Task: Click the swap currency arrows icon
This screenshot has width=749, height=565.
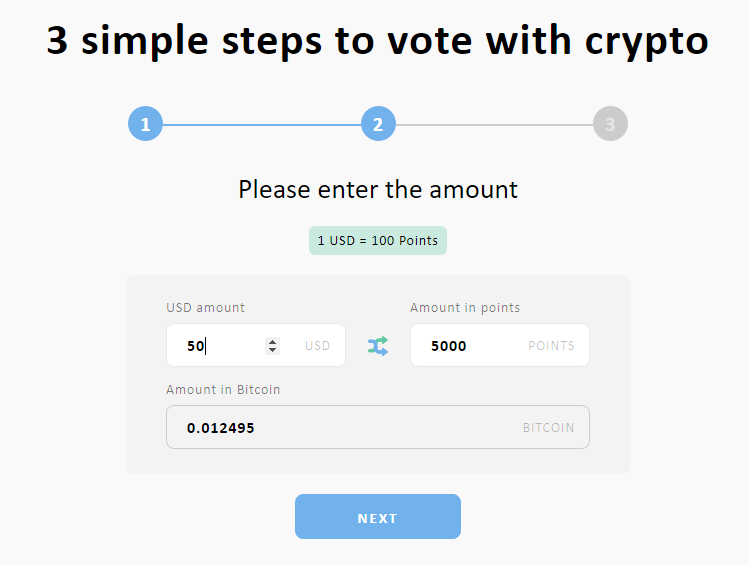Action: pos(378,346)
